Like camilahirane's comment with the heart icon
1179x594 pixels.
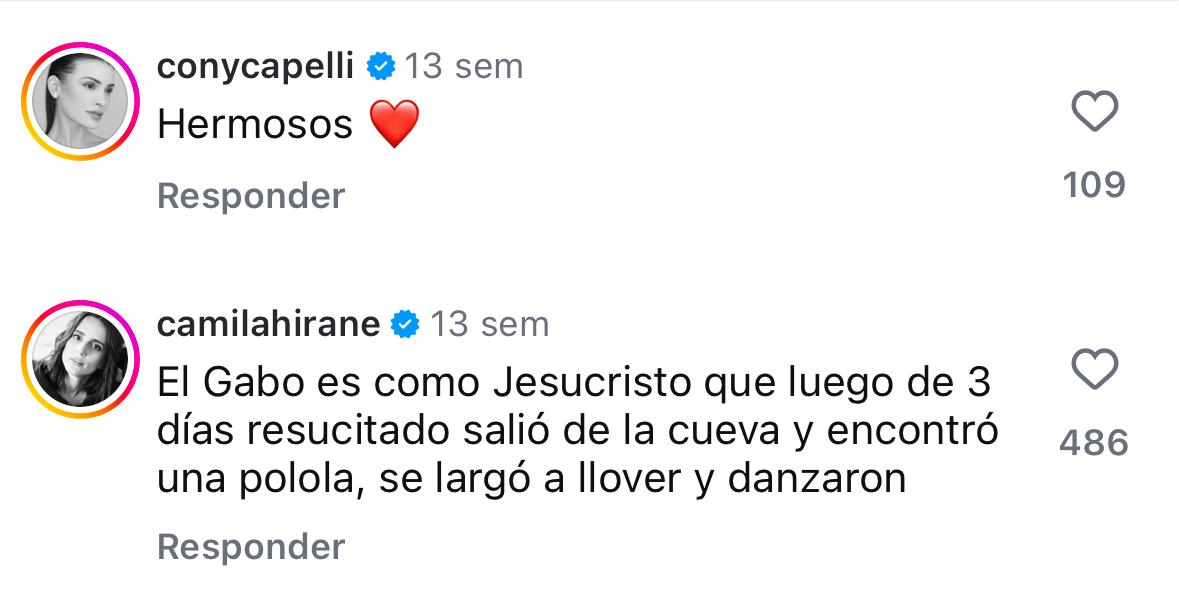click(x=1094, y=370)
